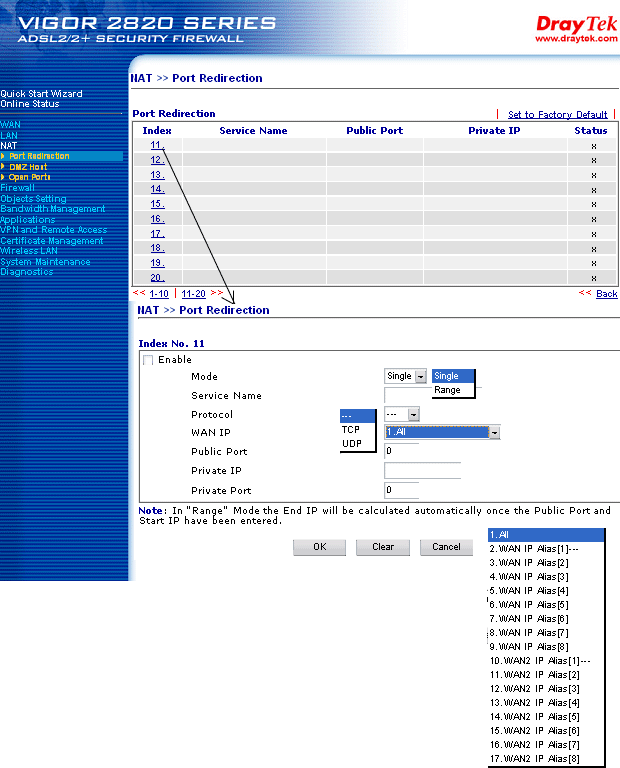Select 17.WAN2 IP Alias[8] option
Viewport: 620px width, 768px height.
tap(546, 759)
